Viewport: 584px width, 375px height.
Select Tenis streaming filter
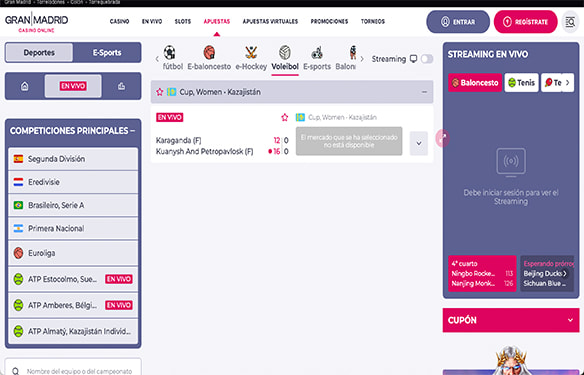[x=521, y=83]
